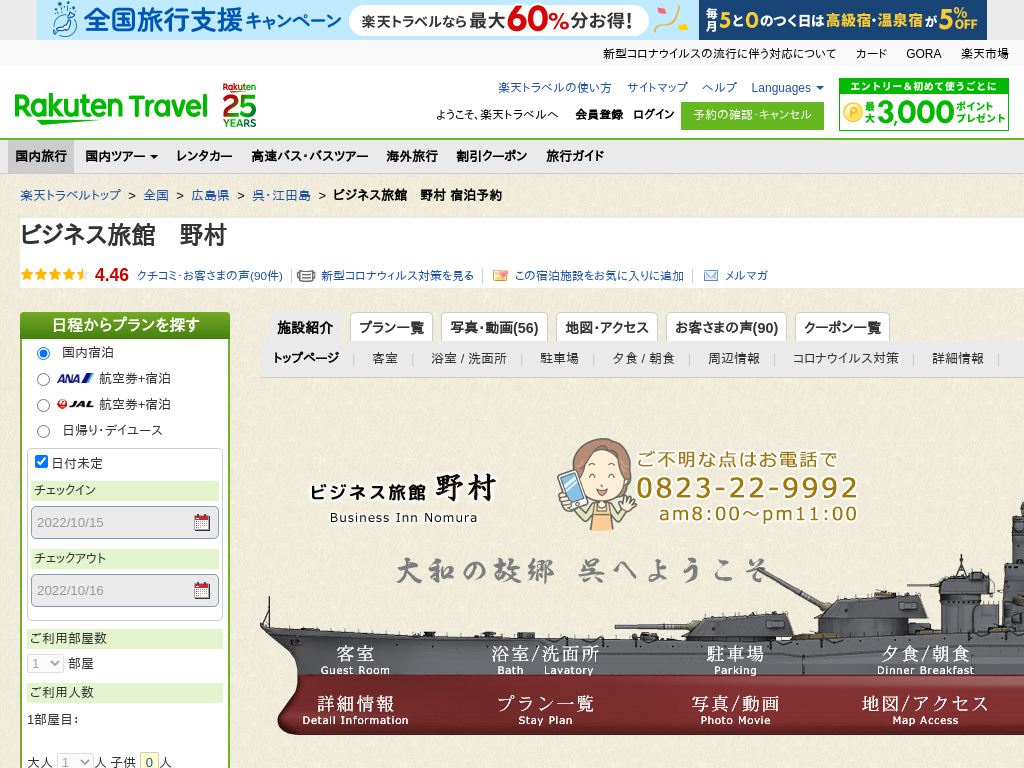
Task: Open the 旅行ガイド nav item
Action: click(x=575, y=156)
